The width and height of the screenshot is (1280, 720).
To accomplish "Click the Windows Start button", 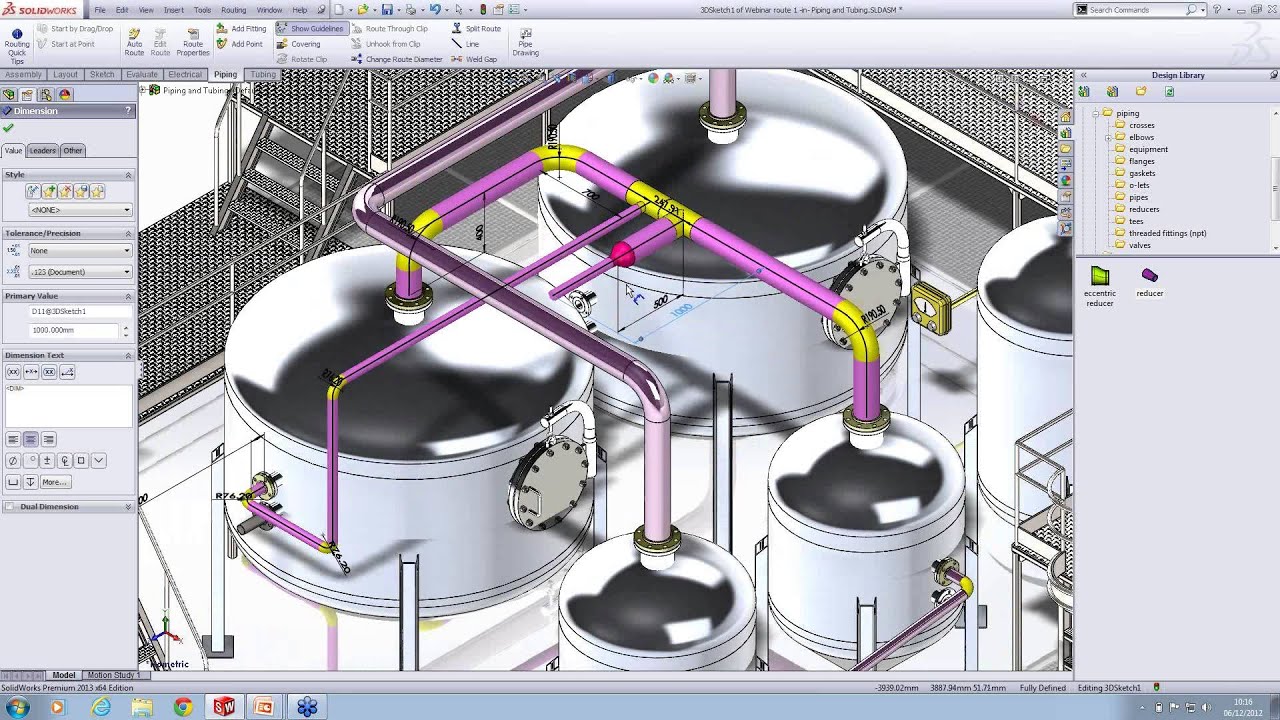I will [x=17, y=707].
